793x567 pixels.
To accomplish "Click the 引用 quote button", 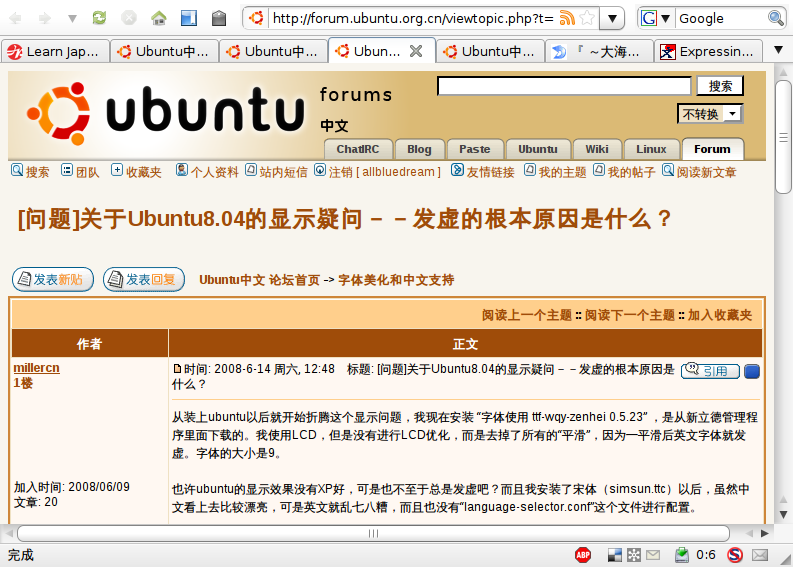I will pos(710,371).
